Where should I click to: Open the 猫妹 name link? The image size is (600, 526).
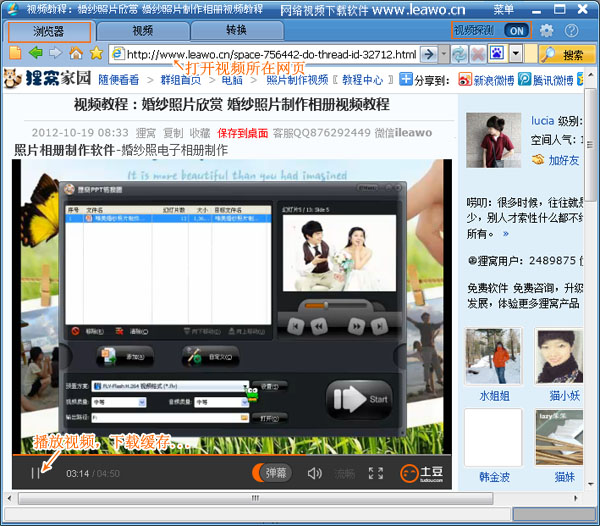click(x=565, y=477)
